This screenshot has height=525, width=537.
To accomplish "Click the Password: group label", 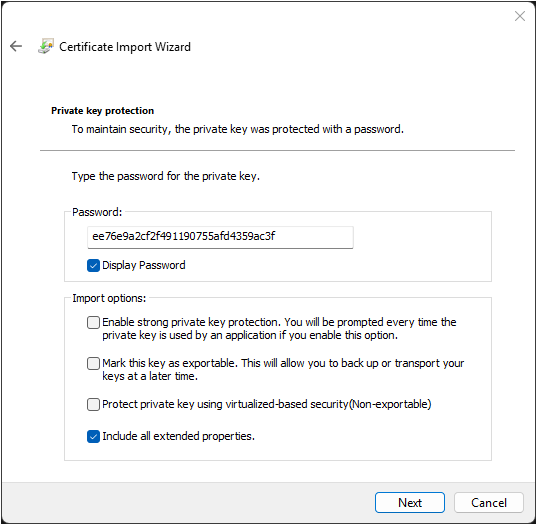I will click(97, 212).
